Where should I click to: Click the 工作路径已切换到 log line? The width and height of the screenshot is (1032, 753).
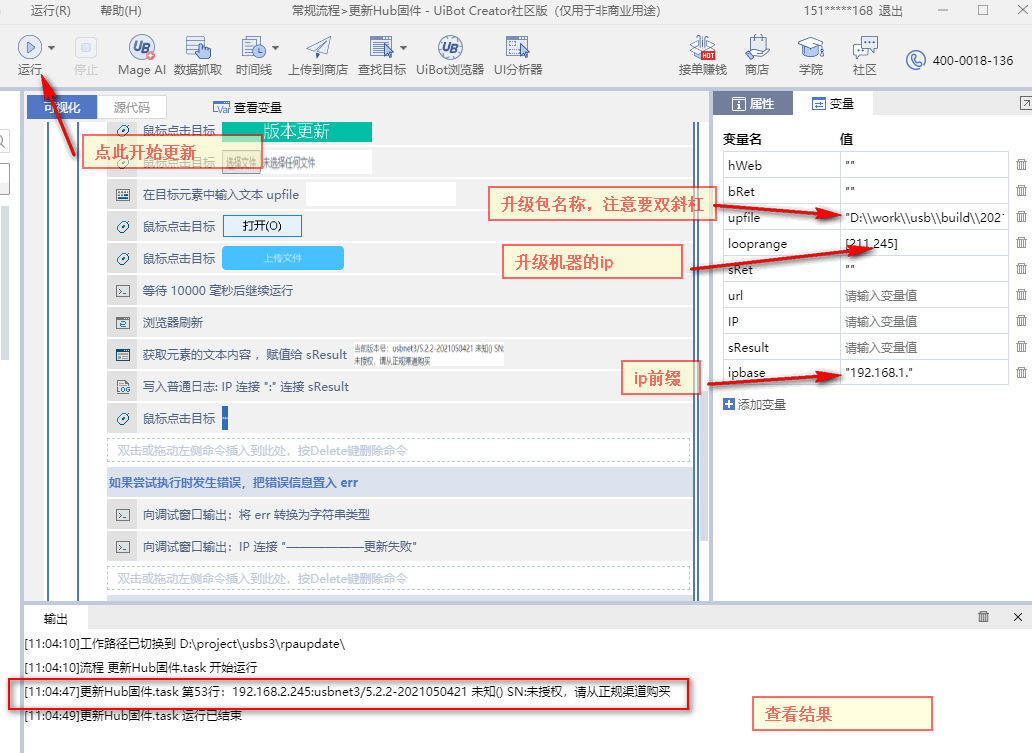pos(185,644)
